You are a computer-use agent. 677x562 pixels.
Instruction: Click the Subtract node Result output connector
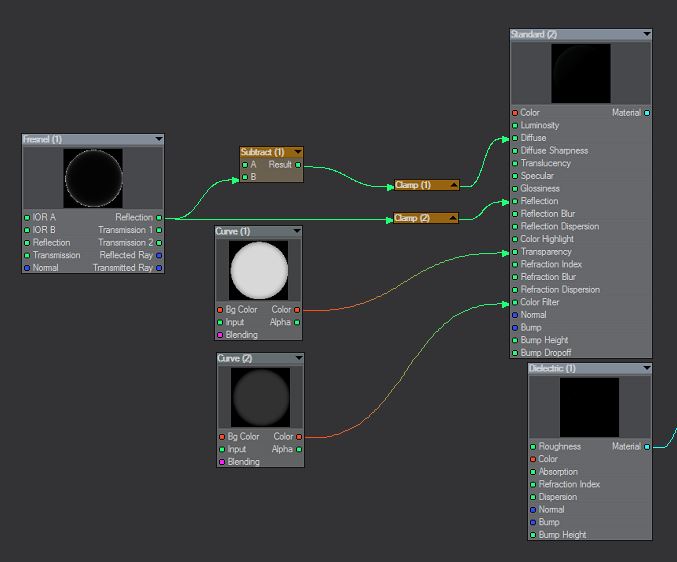[299, 165]
